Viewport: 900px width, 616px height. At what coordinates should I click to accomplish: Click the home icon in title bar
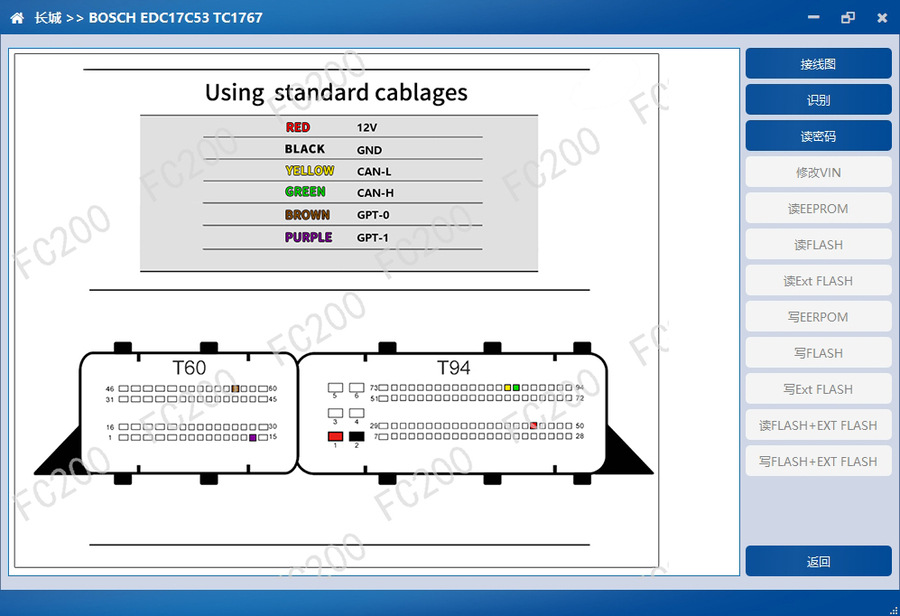click(x=17, y=18)
